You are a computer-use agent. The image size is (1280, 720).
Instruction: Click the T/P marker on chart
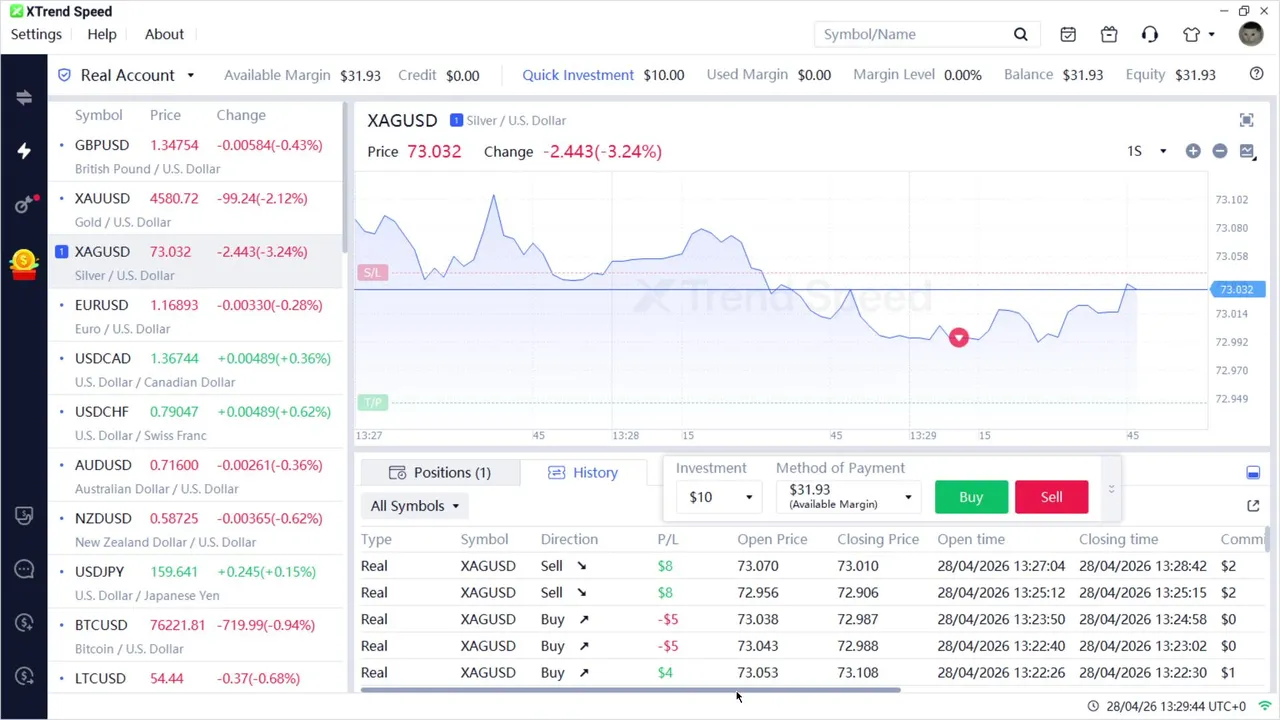(372, 402)
